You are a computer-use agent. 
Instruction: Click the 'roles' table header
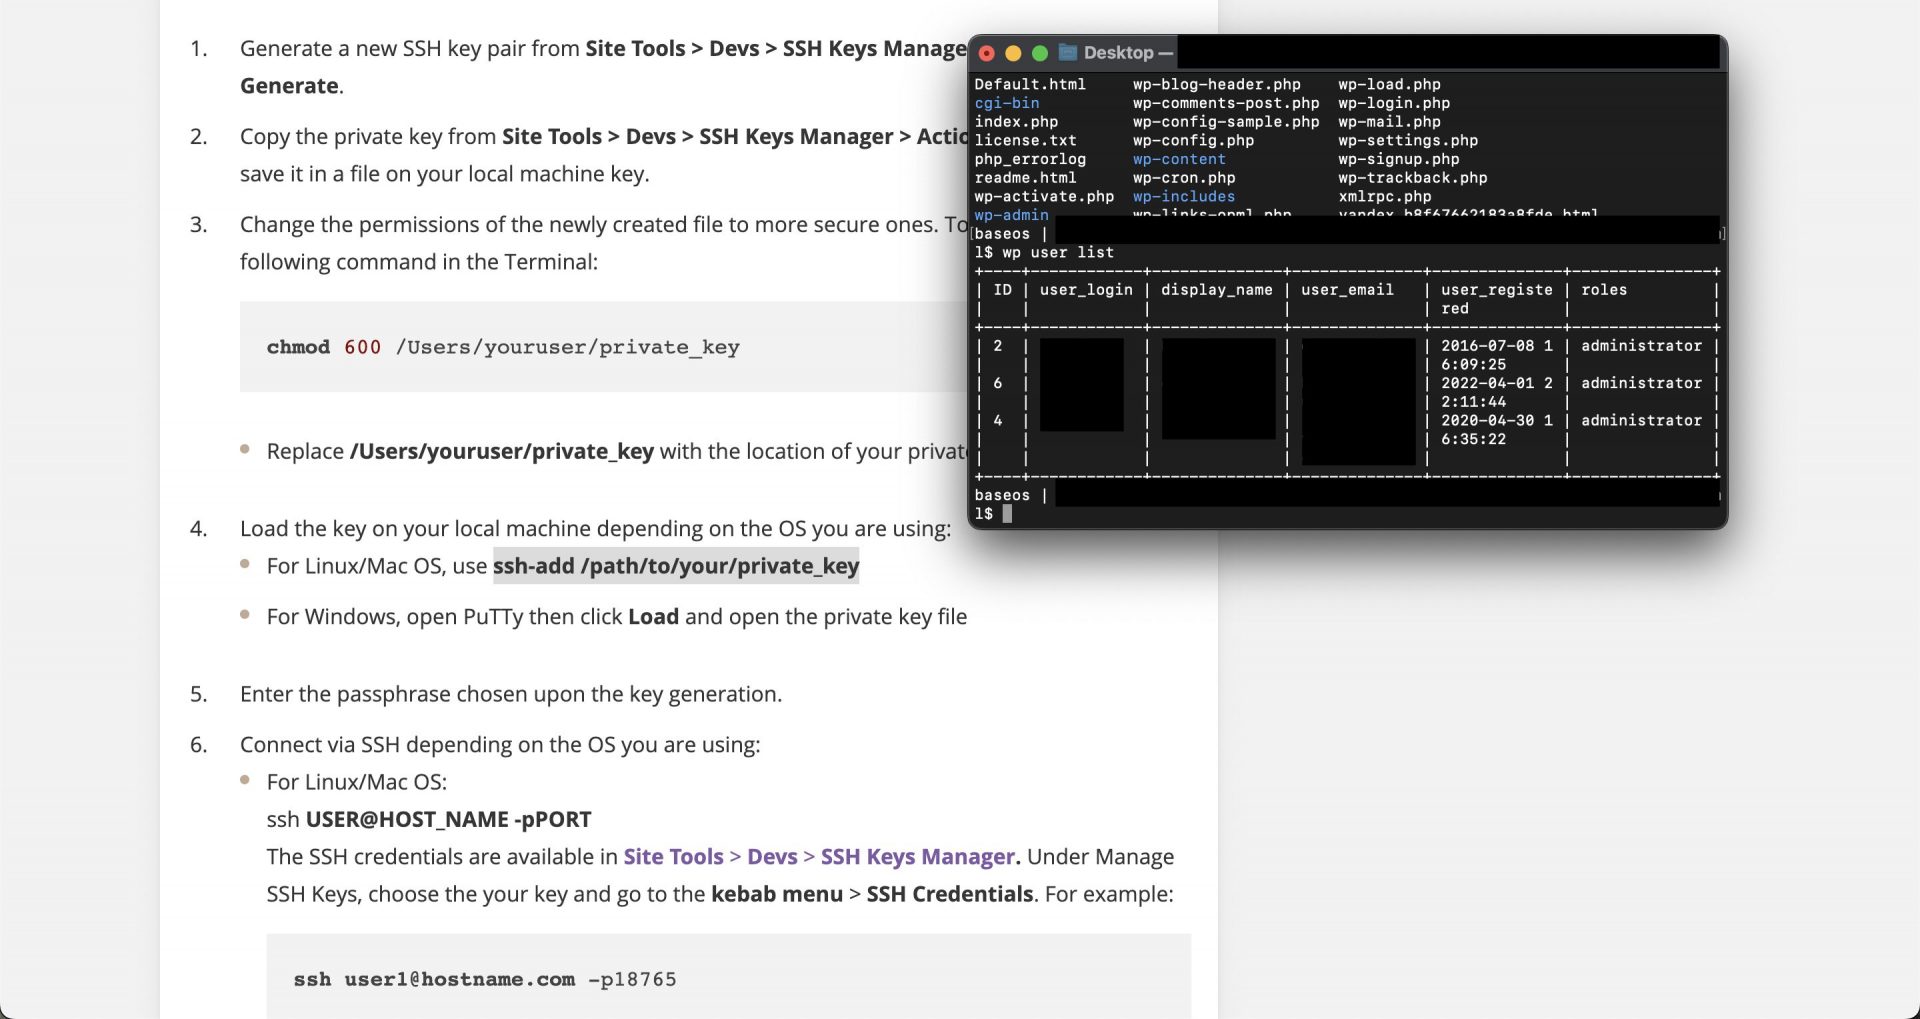click(x=1604, y=290)
